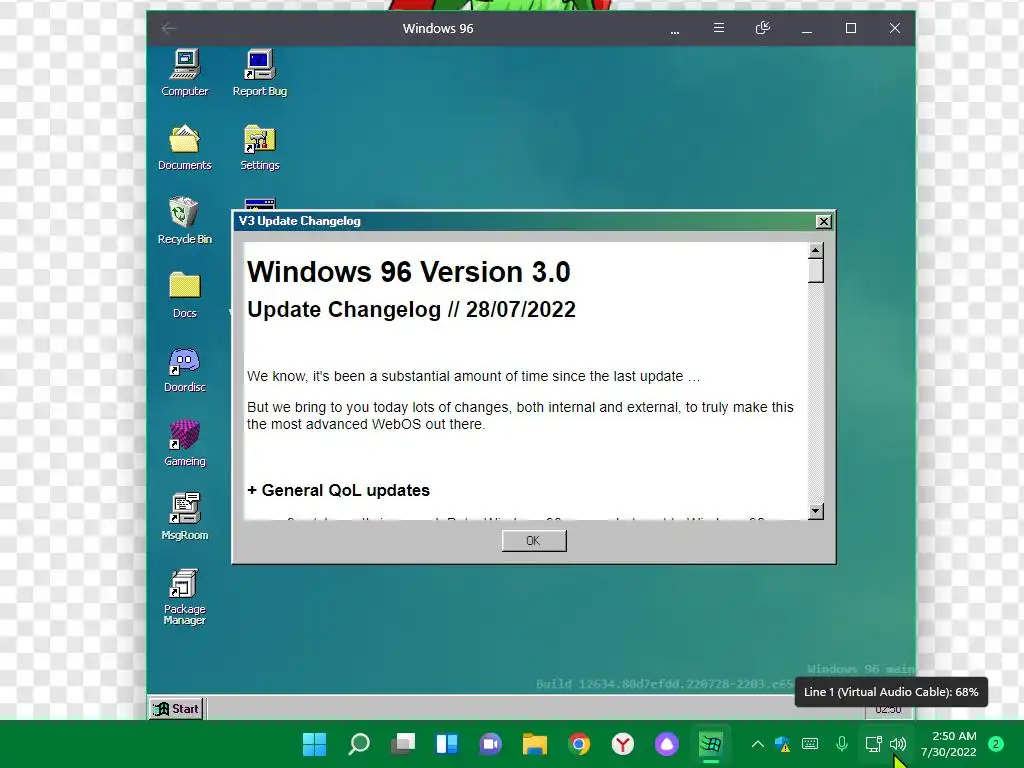Click the changelog scrollbar thumb
The image size is (1024, 768).
coord(815,271)
